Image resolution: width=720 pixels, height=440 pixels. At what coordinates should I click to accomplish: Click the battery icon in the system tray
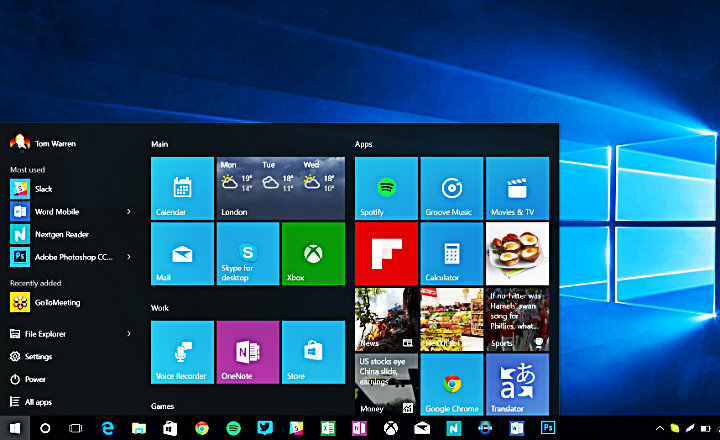[x=705, y=429]
